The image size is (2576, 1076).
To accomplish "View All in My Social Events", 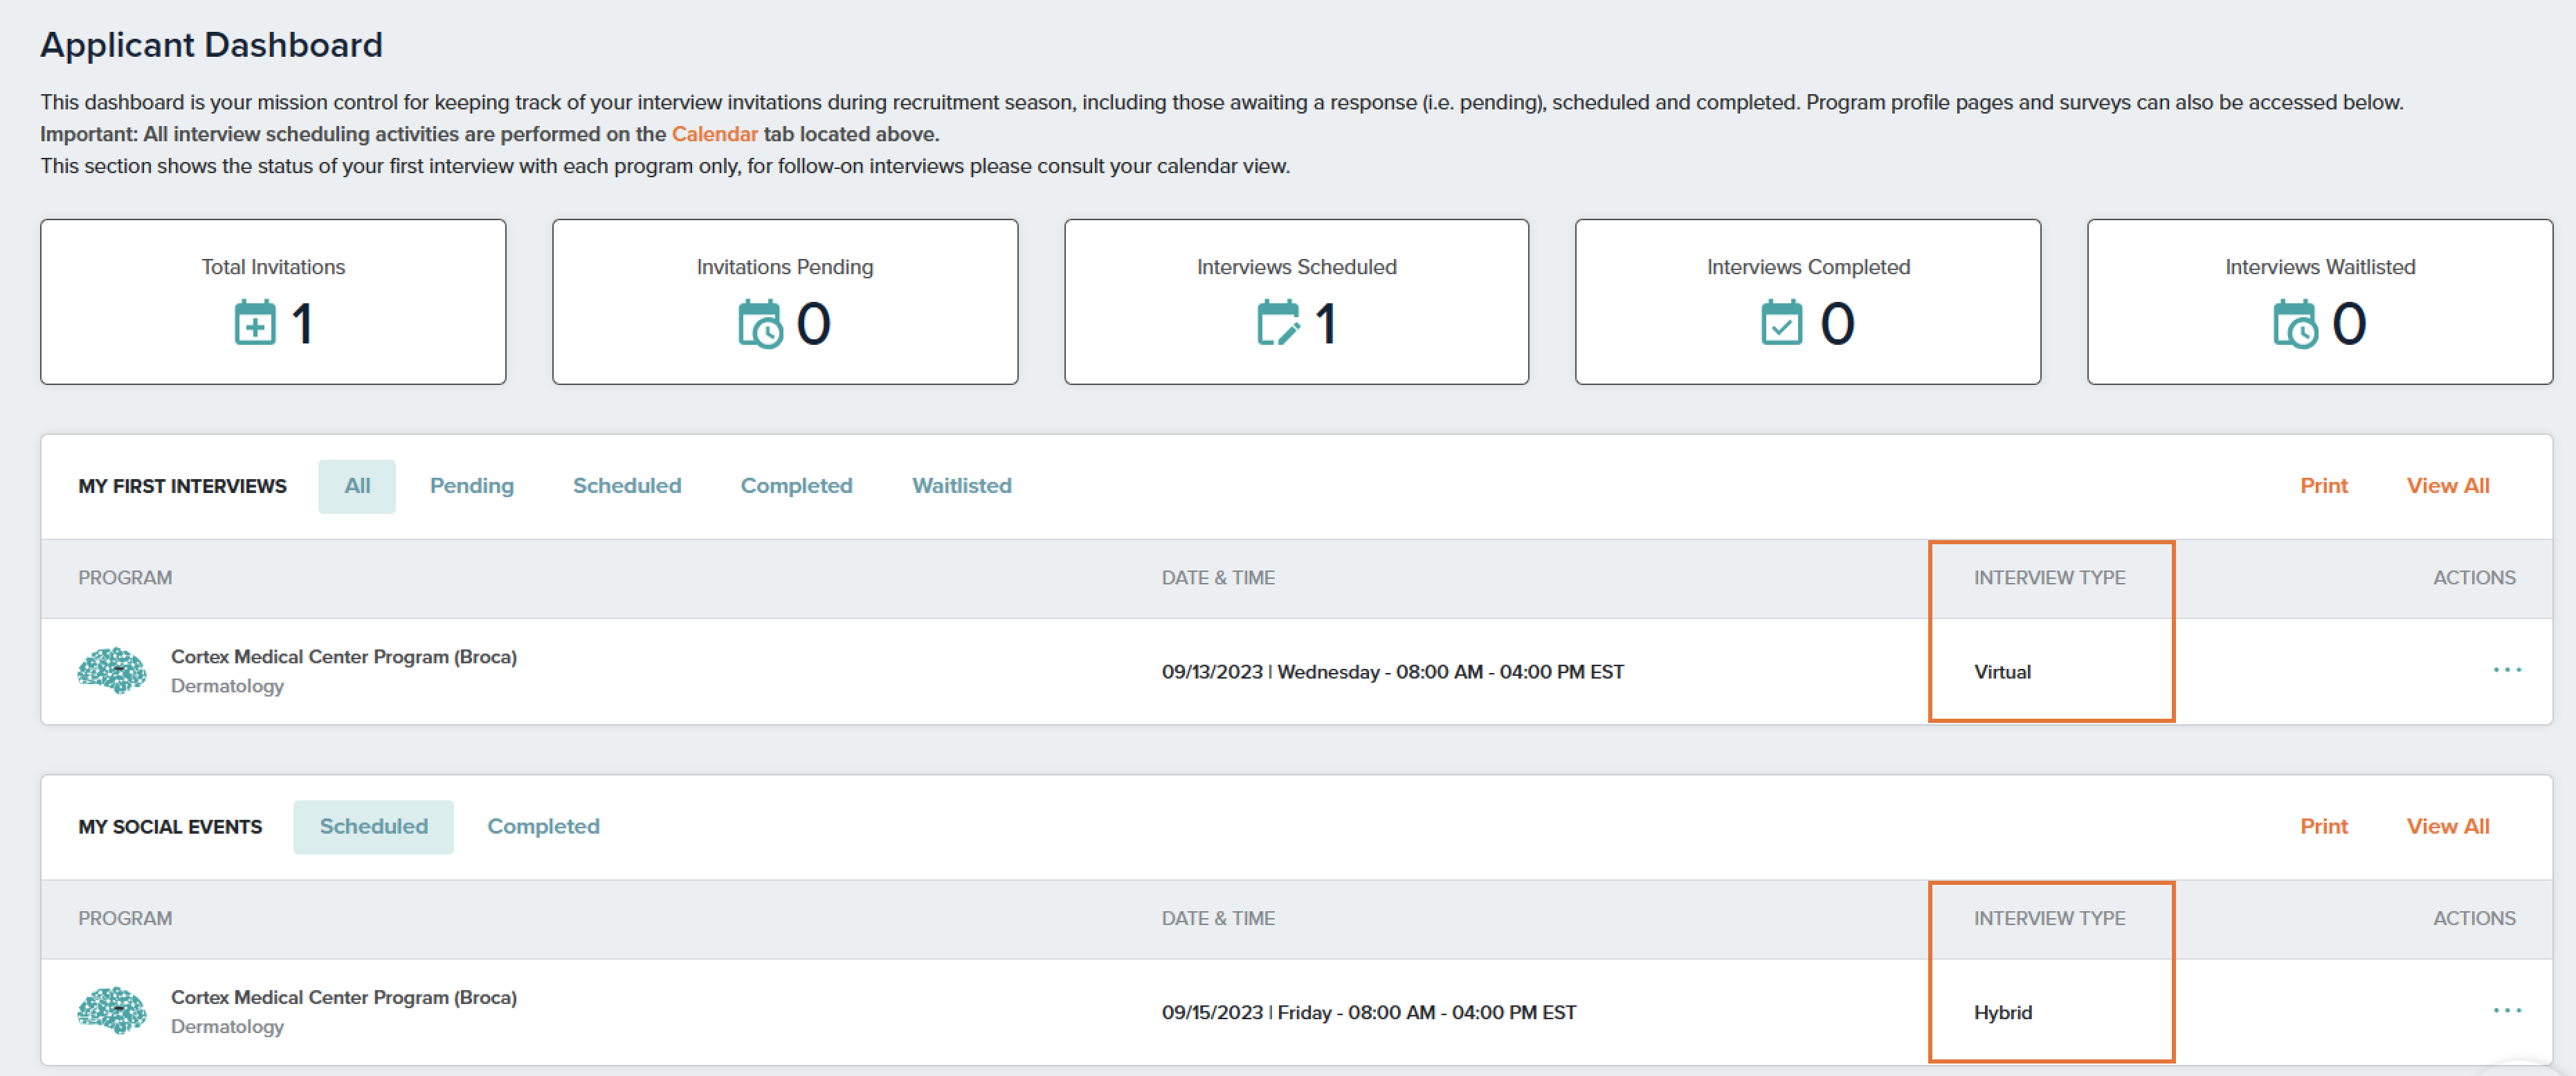I will click(2448, 827).
